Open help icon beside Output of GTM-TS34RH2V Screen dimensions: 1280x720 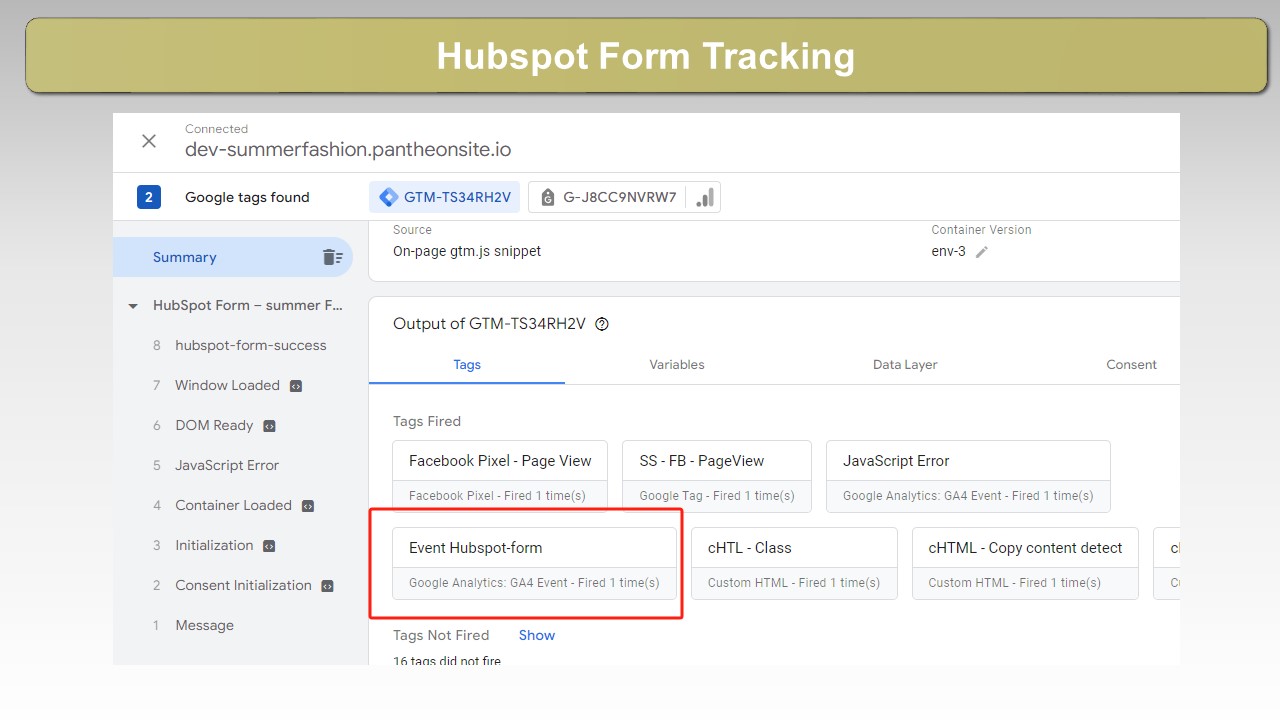602,324
